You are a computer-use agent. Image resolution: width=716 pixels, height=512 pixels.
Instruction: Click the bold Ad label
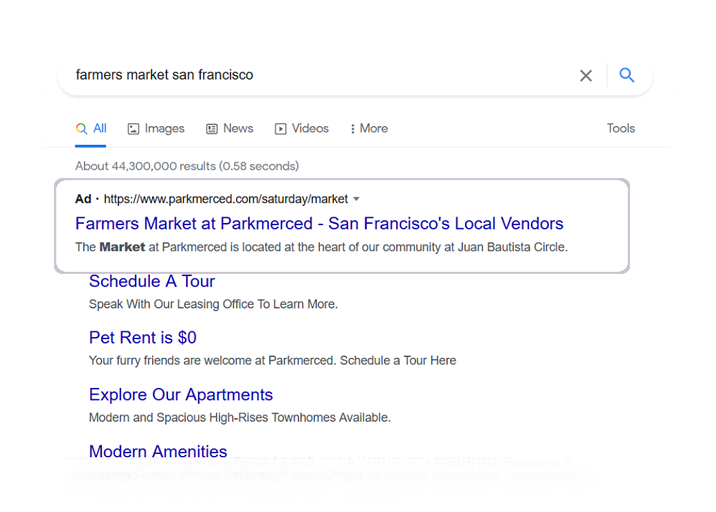pyautogui.click(x=83, y=199)
